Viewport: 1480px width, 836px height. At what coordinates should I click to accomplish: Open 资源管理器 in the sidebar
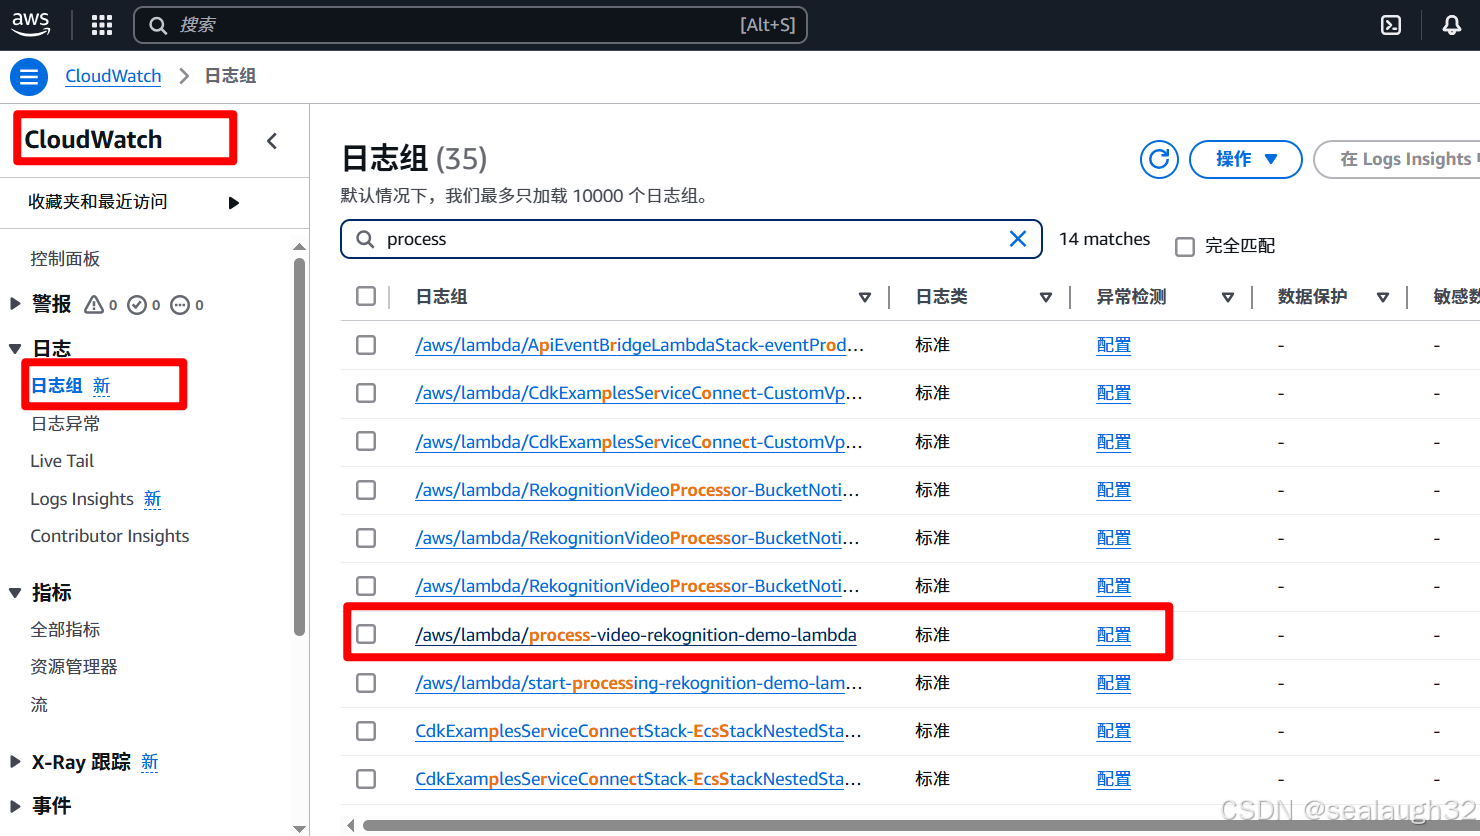click(74, 667)
